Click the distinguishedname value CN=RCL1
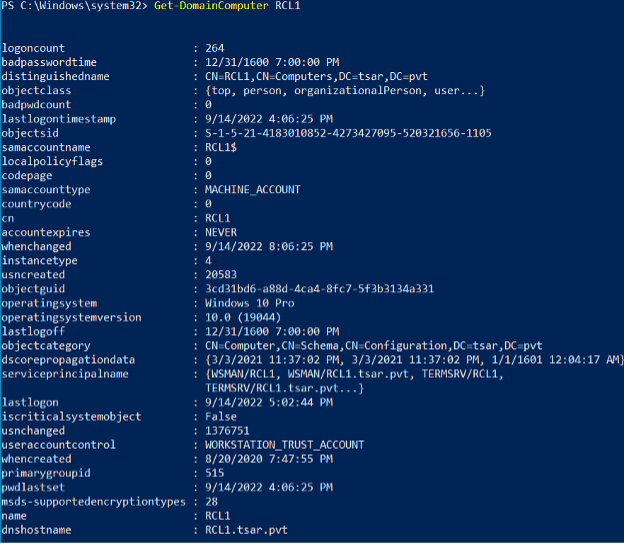The image size is (624, 544). [316, 76]
